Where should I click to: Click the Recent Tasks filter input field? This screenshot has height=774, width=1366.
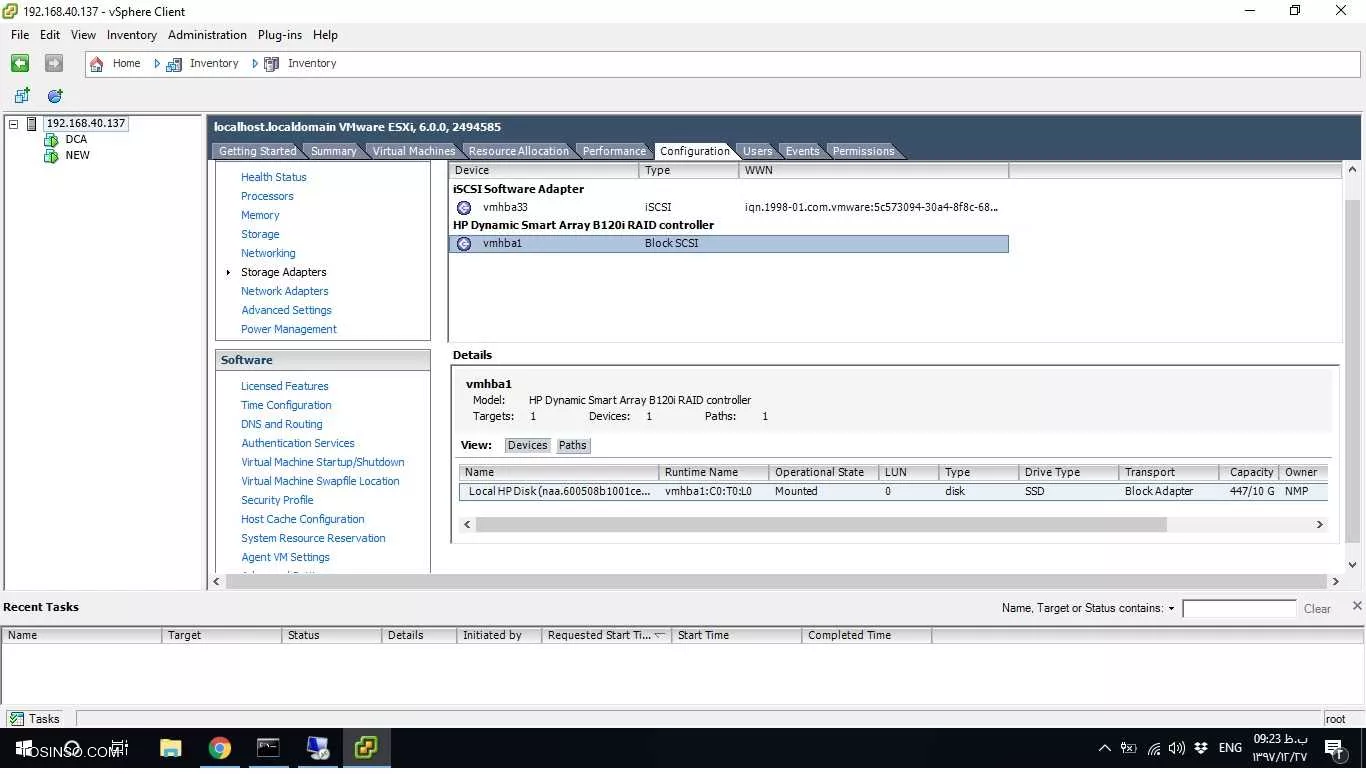tap(1239, 608)
